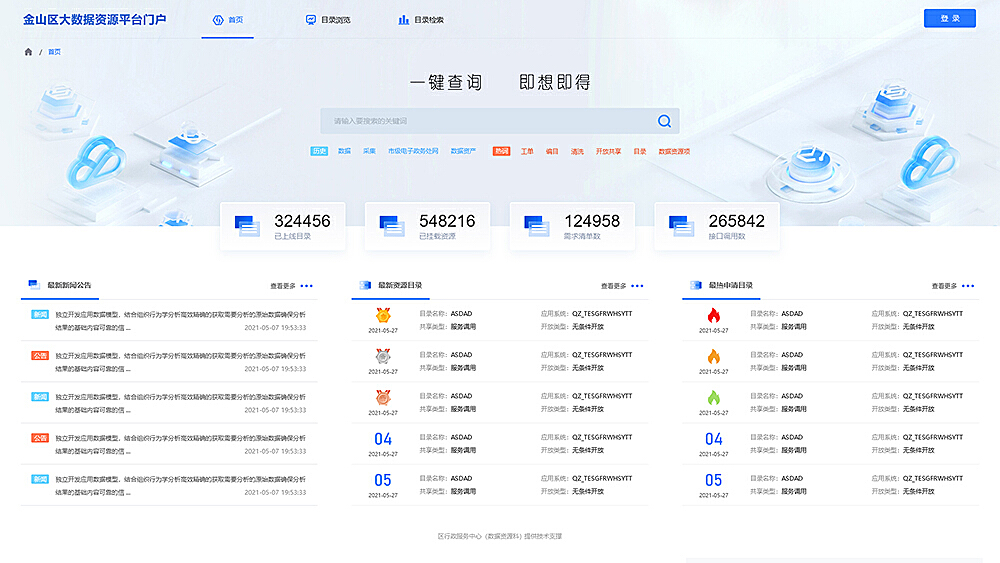Image resolution: width=1000 pixels, height=563 pixels.
Task: Click the magnifier search icon
Action: click(664, 121)
